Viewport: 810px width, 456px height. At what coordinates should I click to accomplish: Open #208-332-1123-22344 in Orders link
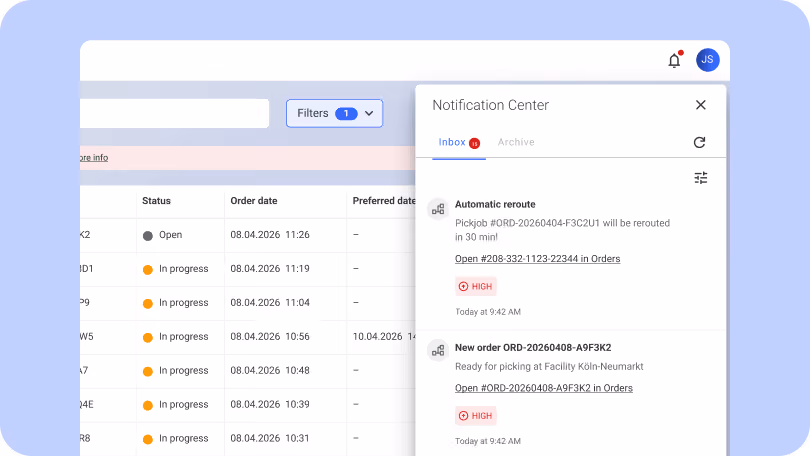(537, 259)
